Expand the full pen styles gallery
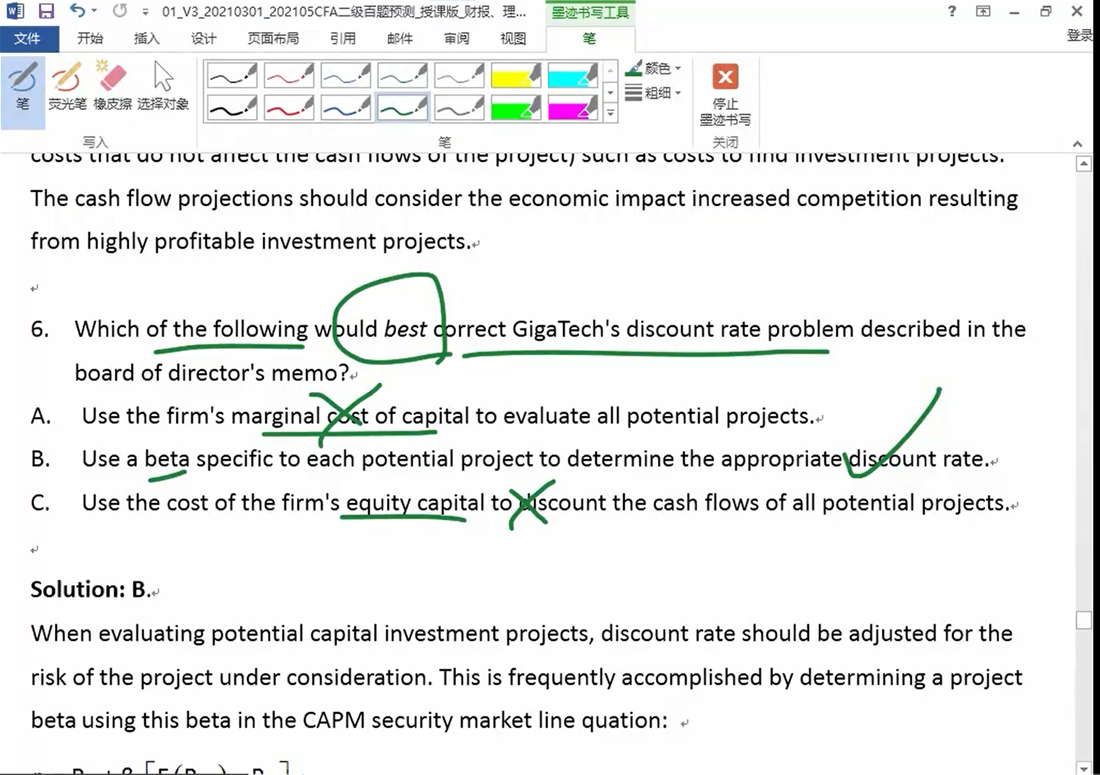 [x=610, y=112]
